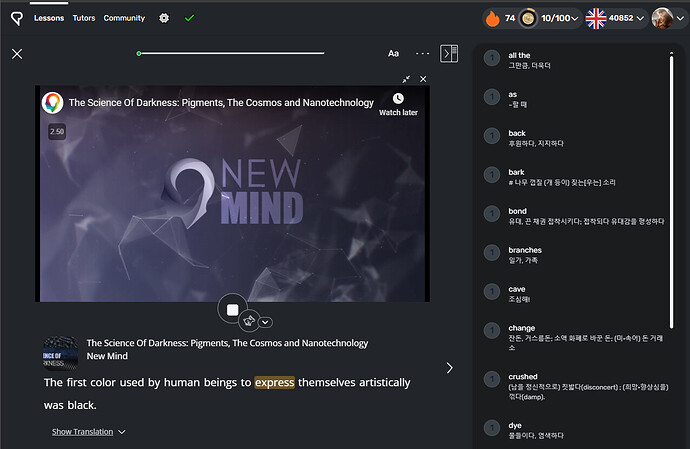The width and height of the screenshot is (690, 449).
Task: Select the vocabulary word 'bark'
Action: click(x=516, y=172)
